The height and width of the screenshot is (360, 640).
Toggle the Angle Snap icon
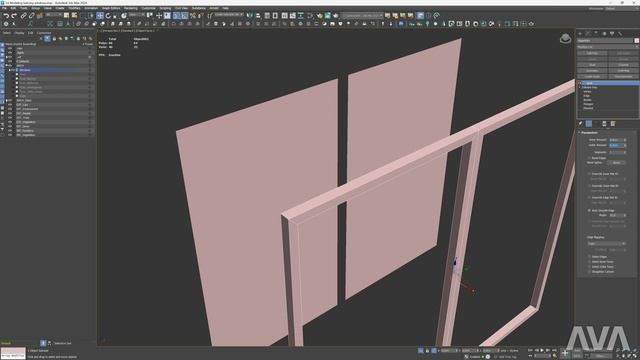[x=184, y=16]
